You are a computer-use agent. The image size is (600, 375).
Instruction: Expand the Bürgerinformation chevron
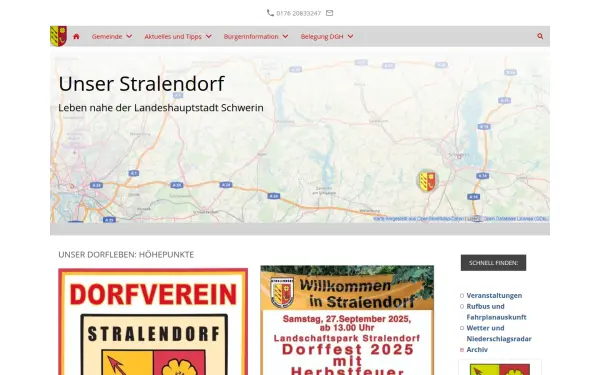[x=285, y=36]
